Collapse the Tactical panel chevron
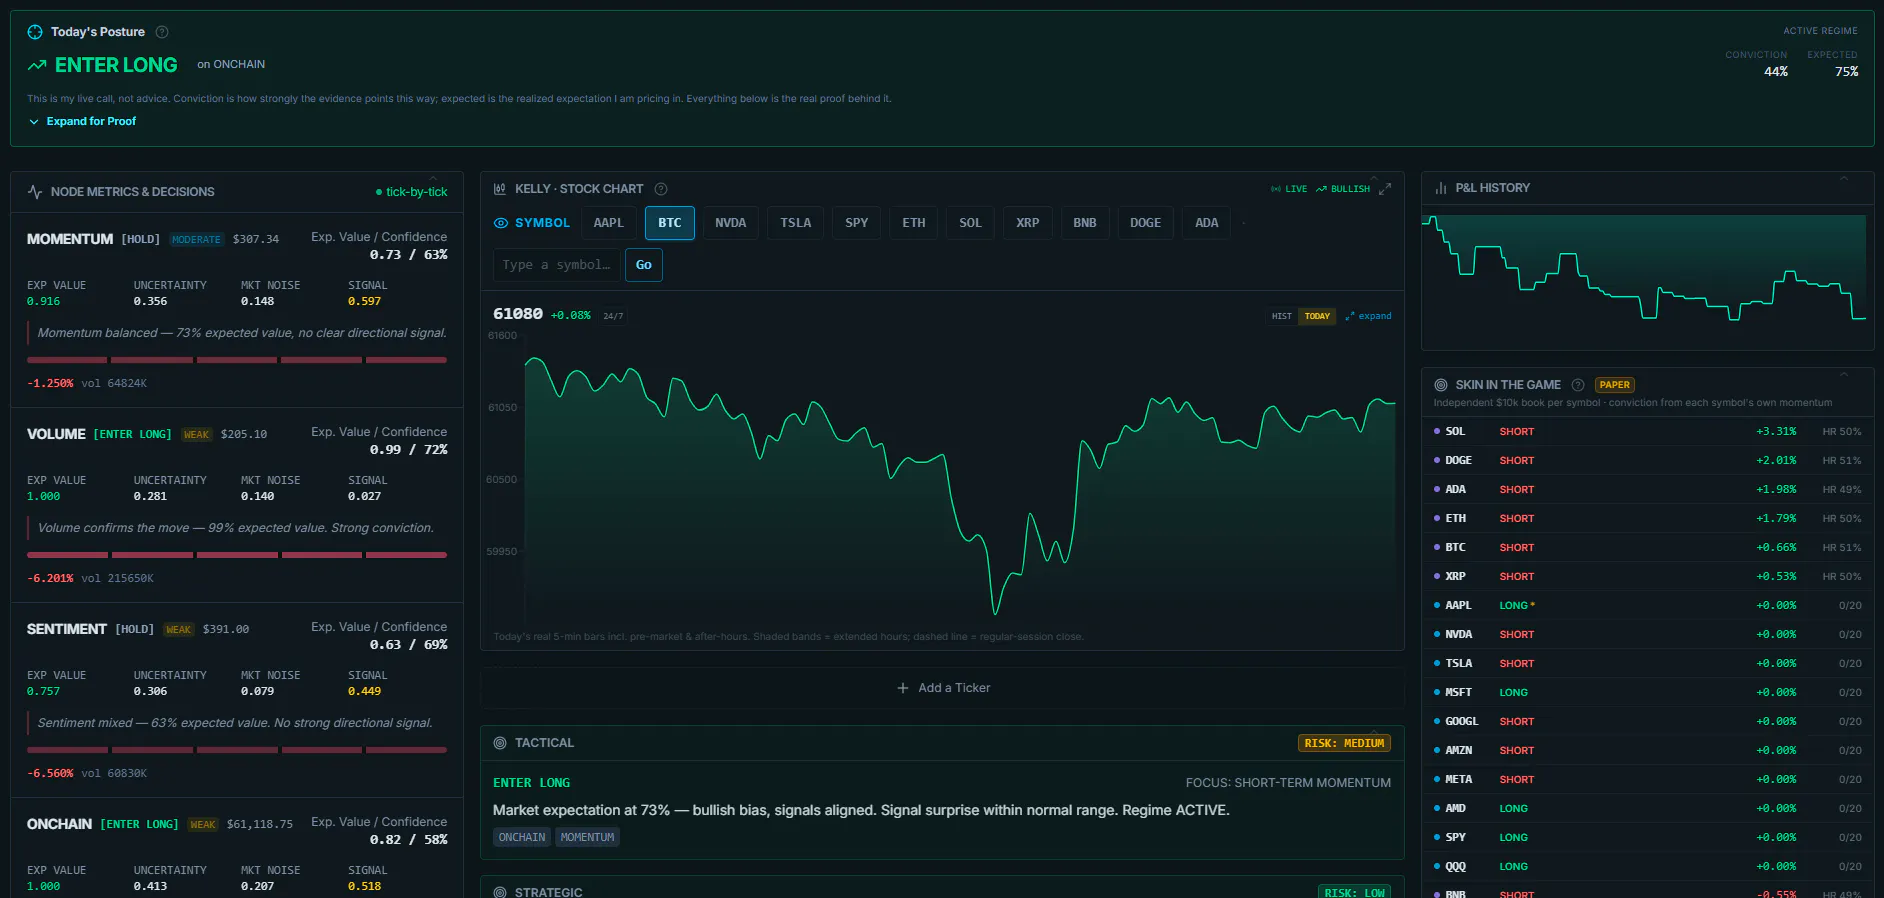Viewport: 1884px width, 898px height. coord(1374,733)
